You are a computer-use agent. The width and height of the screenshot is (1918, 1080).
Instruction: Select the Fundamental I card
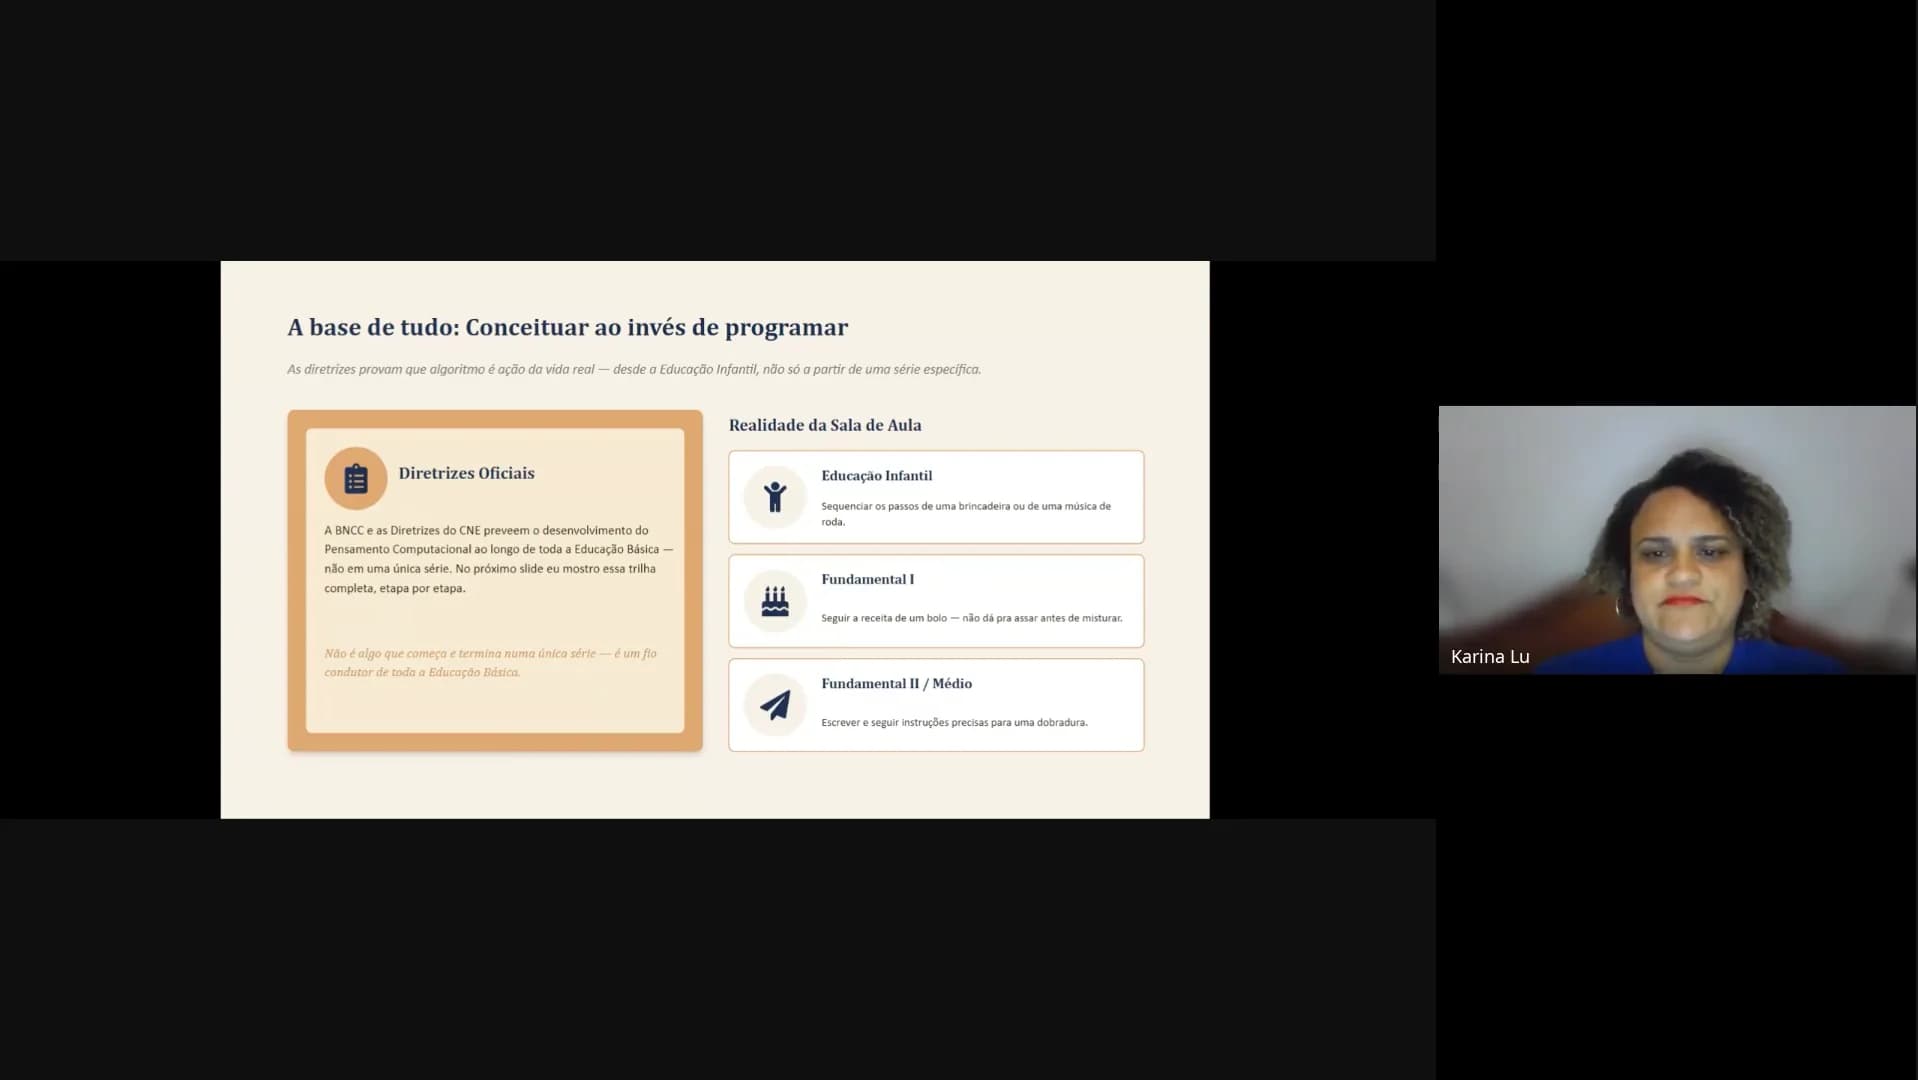click(936, 601)
